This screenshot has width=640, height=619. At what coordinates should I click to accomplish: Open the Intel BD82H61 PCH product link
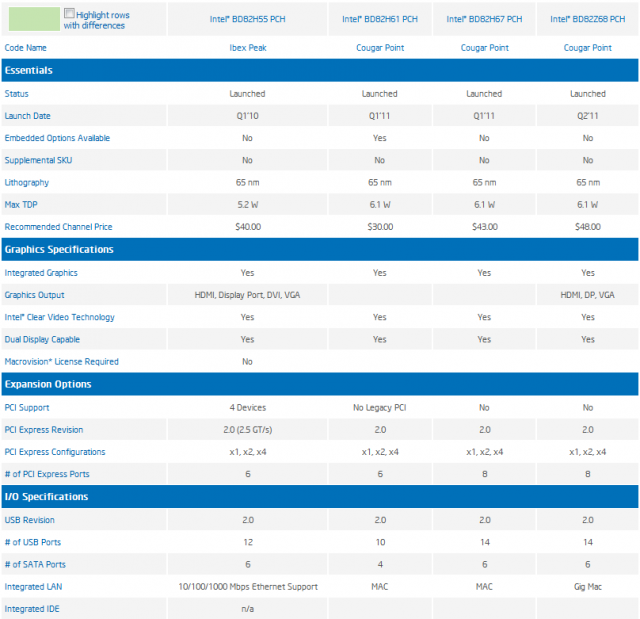[380, 19]
